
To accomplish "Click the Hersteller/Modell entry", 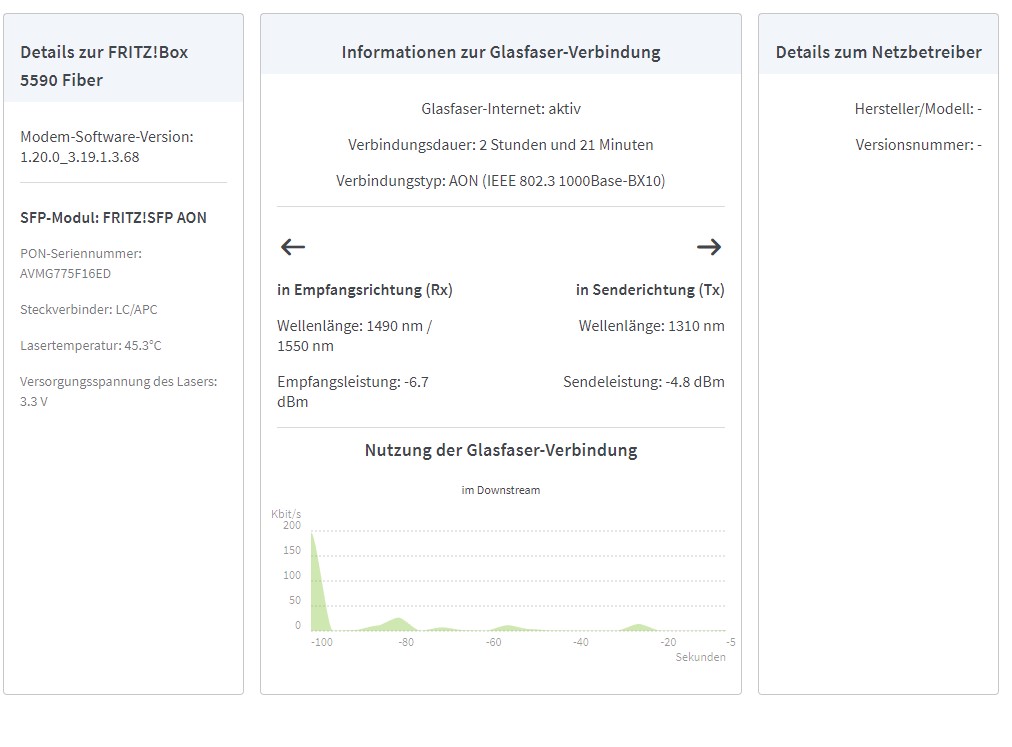I will 918,108.
